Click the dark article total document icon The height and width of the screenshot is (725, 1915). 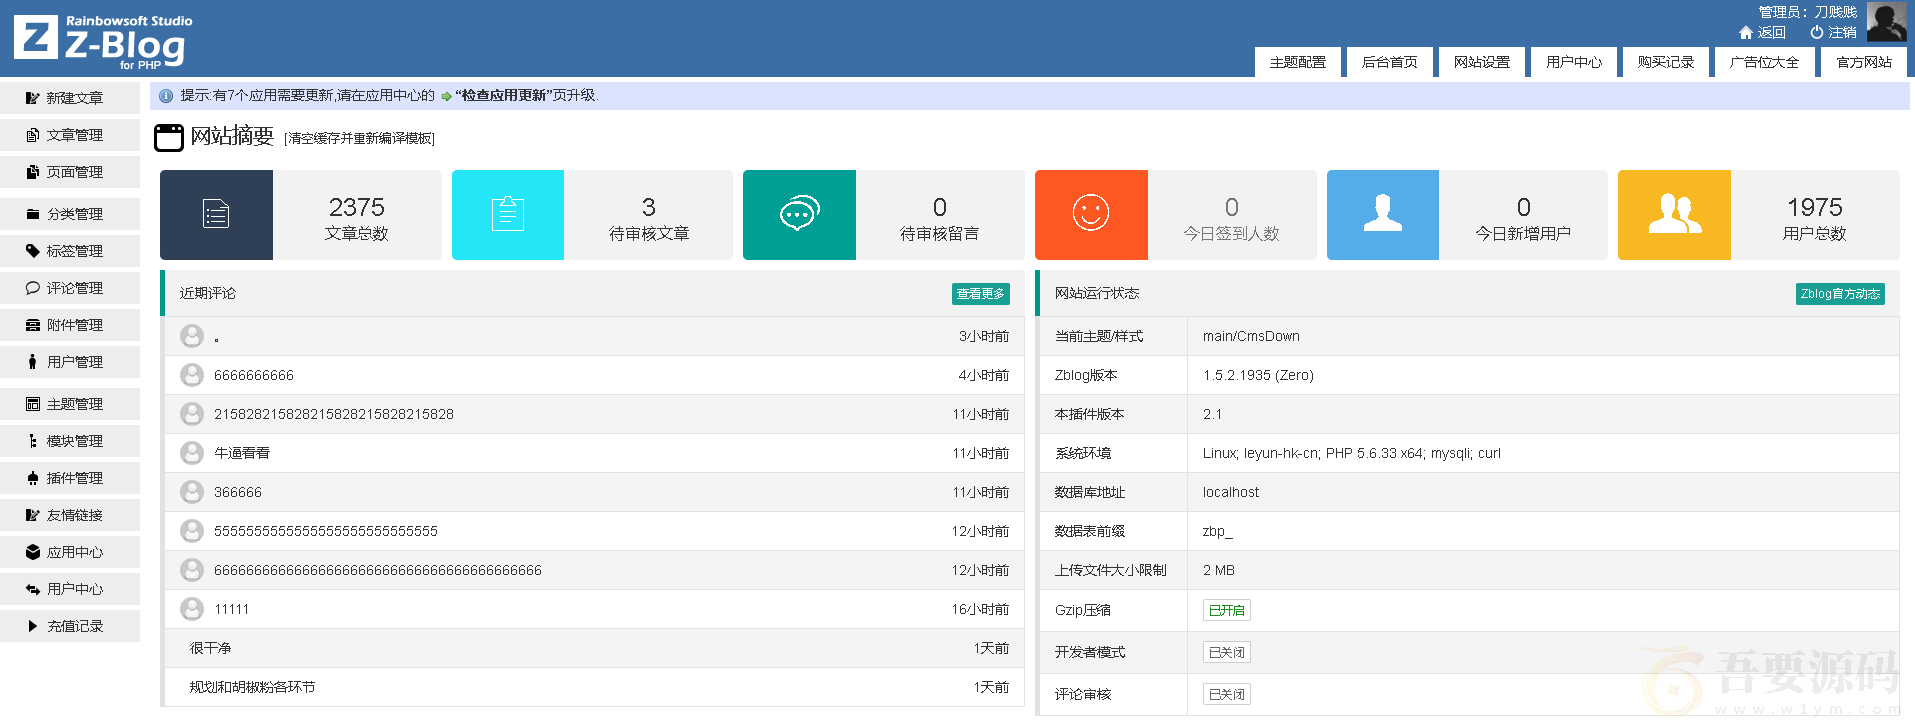[x=216, y=215]
